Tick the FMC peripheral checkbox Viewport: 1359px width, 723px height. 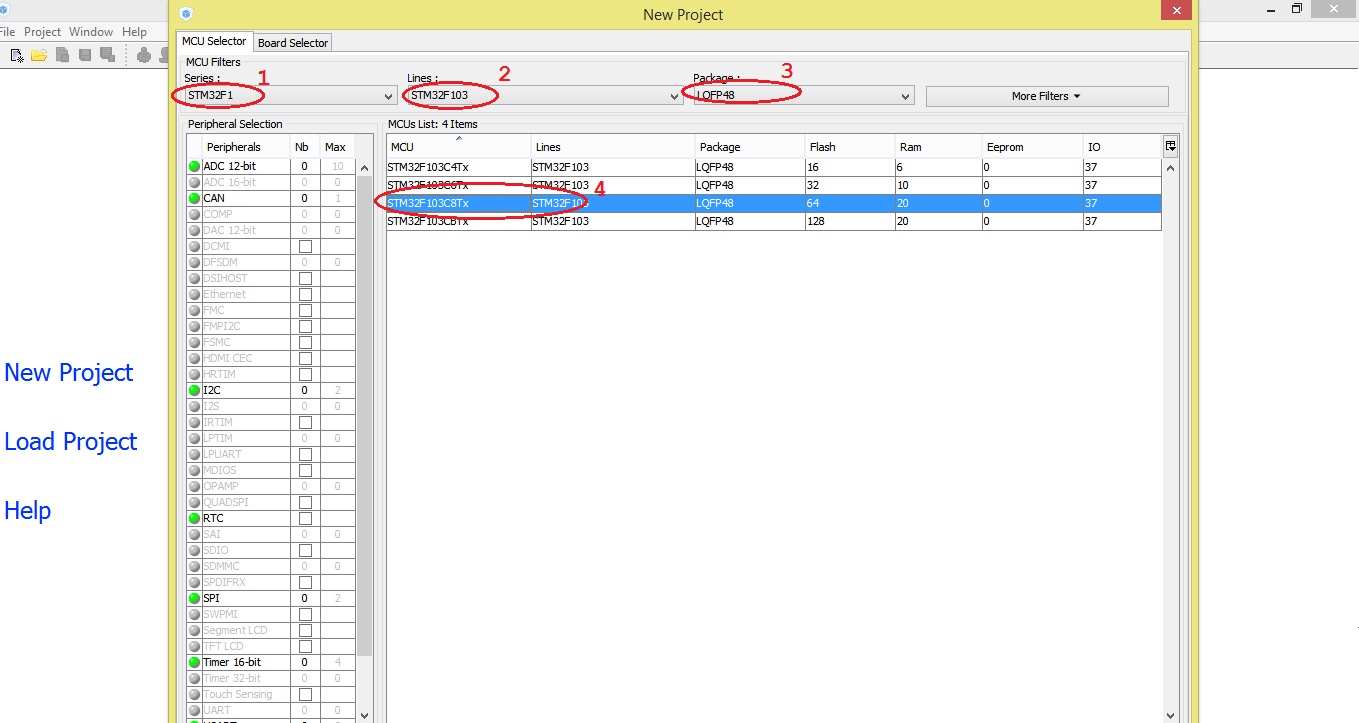click(x=305, y=310)
